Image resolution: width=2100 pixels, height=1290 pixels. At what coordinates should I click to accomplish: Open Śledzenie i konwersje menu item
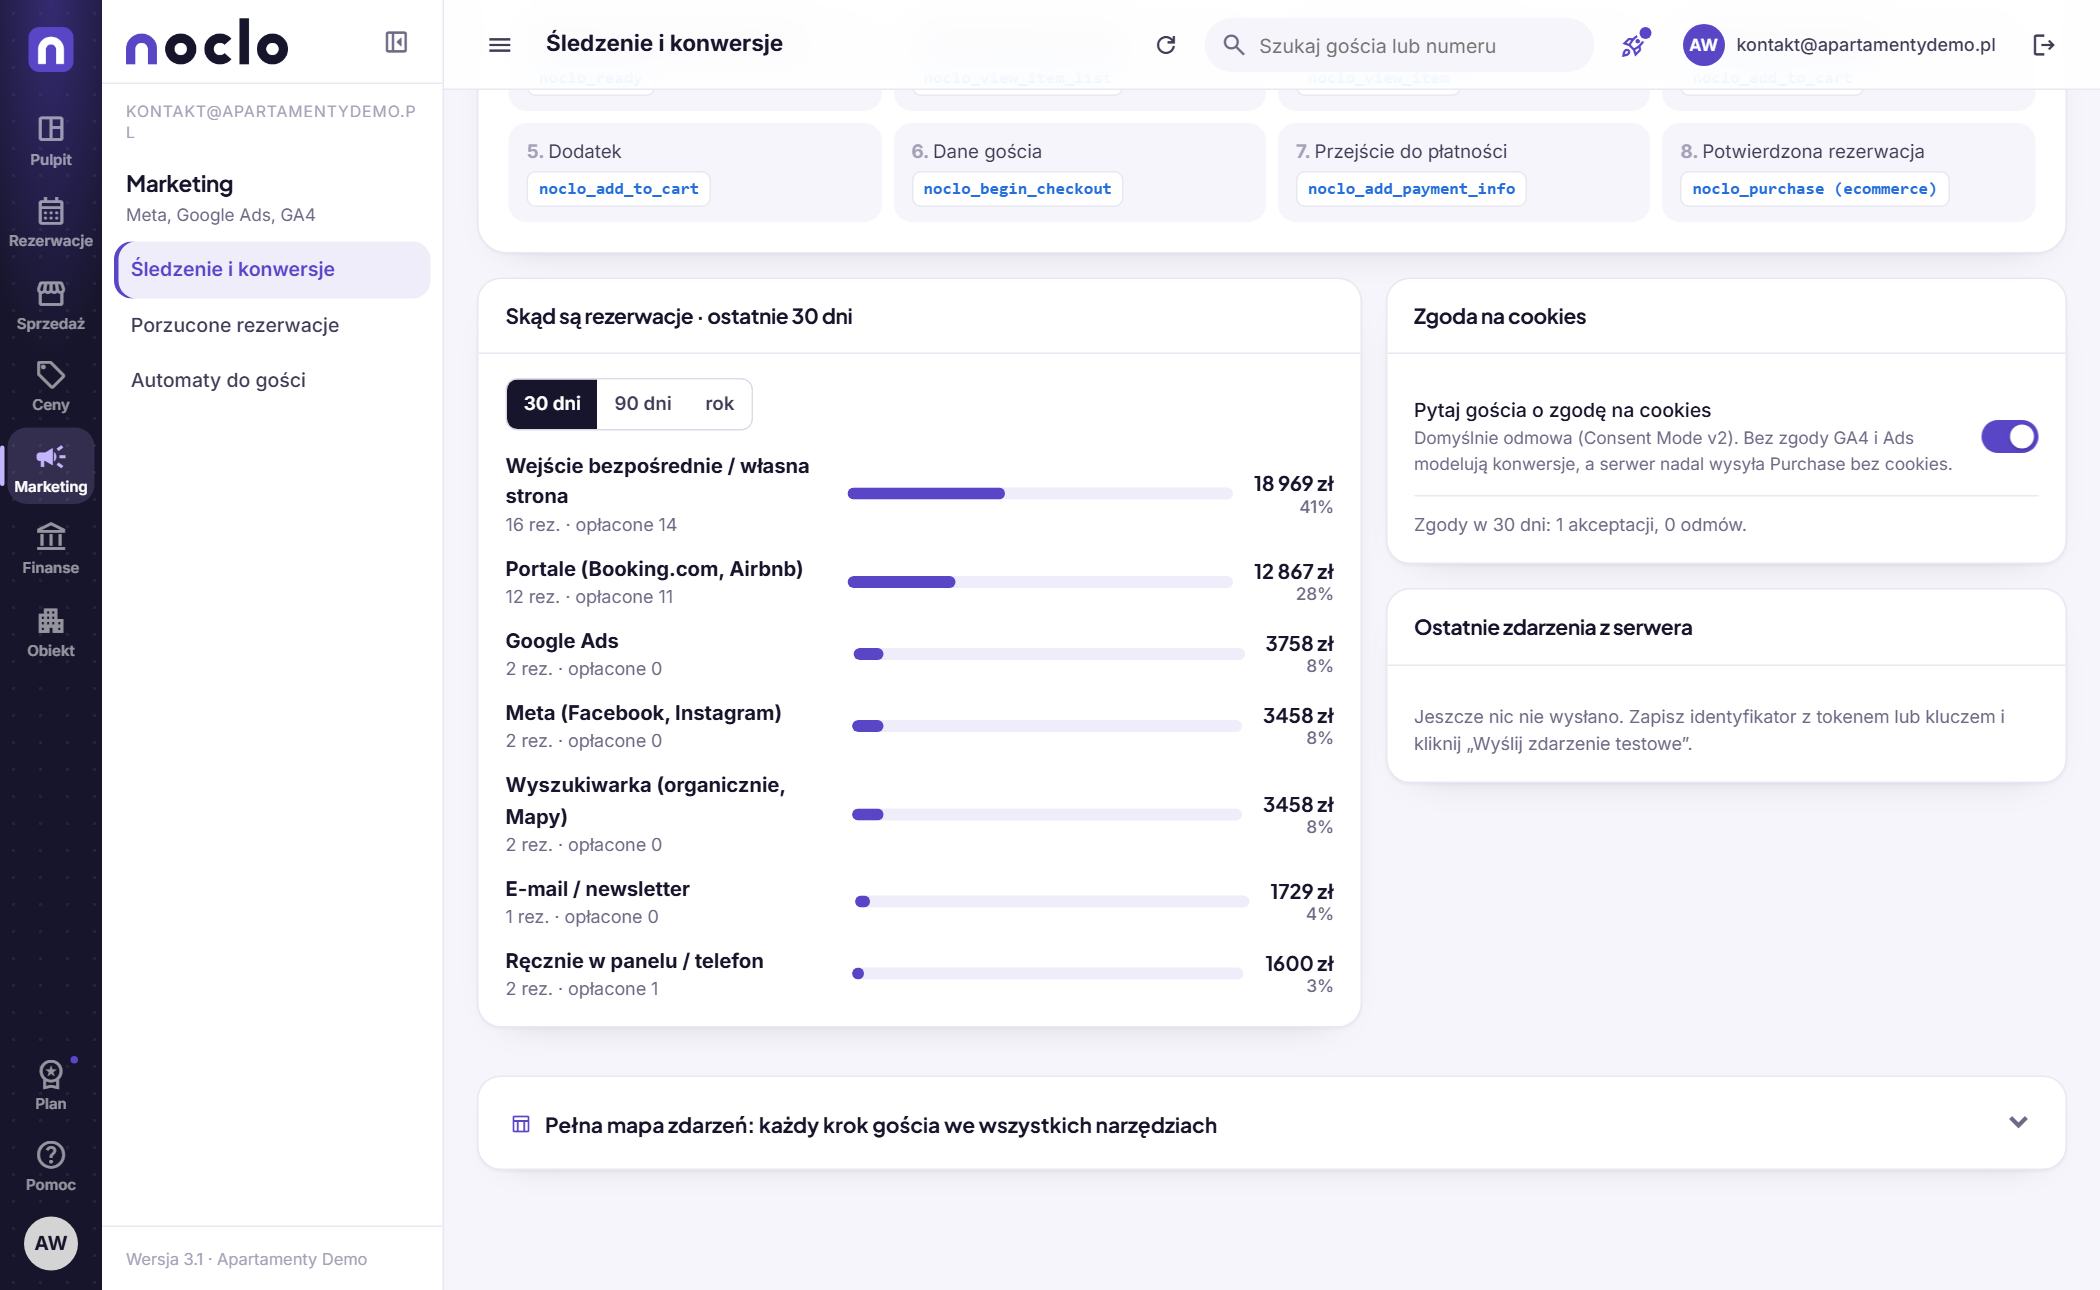(272, 270)
